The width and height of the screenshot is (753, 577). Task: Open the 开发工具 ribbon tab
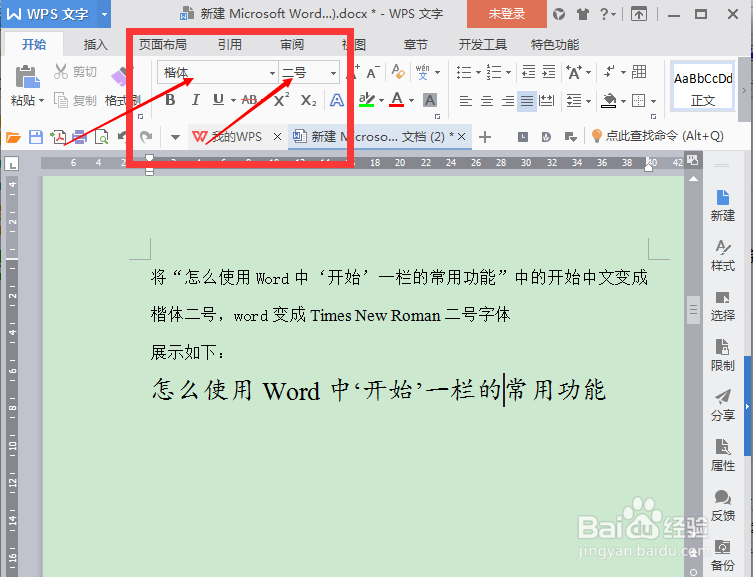click(x=482, y=45)
